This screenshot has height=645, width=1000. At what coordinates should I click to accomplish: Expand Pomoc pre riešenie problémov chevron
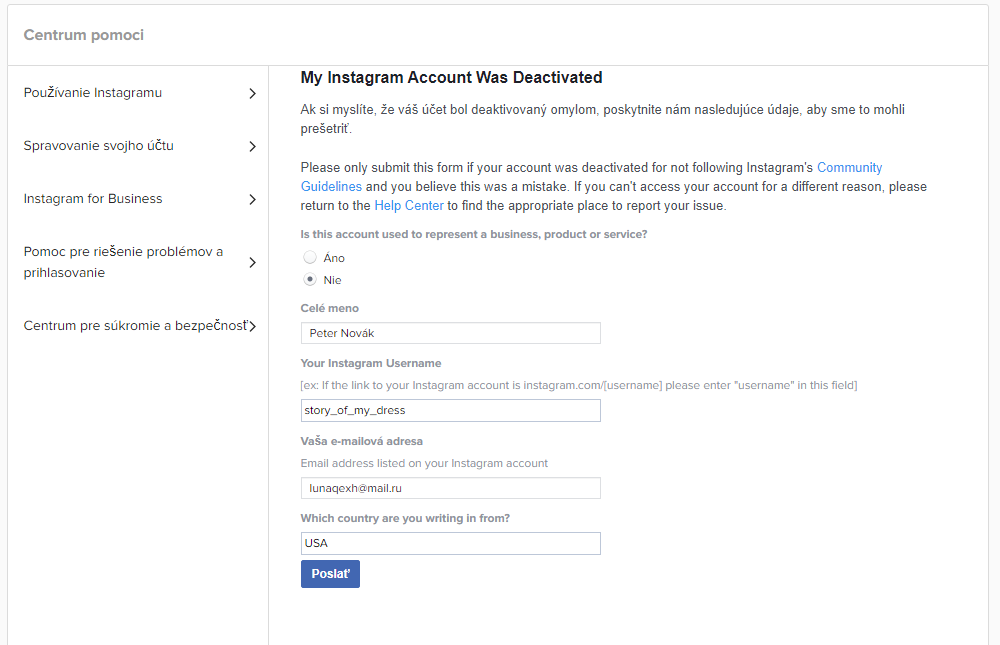point(253,262)
